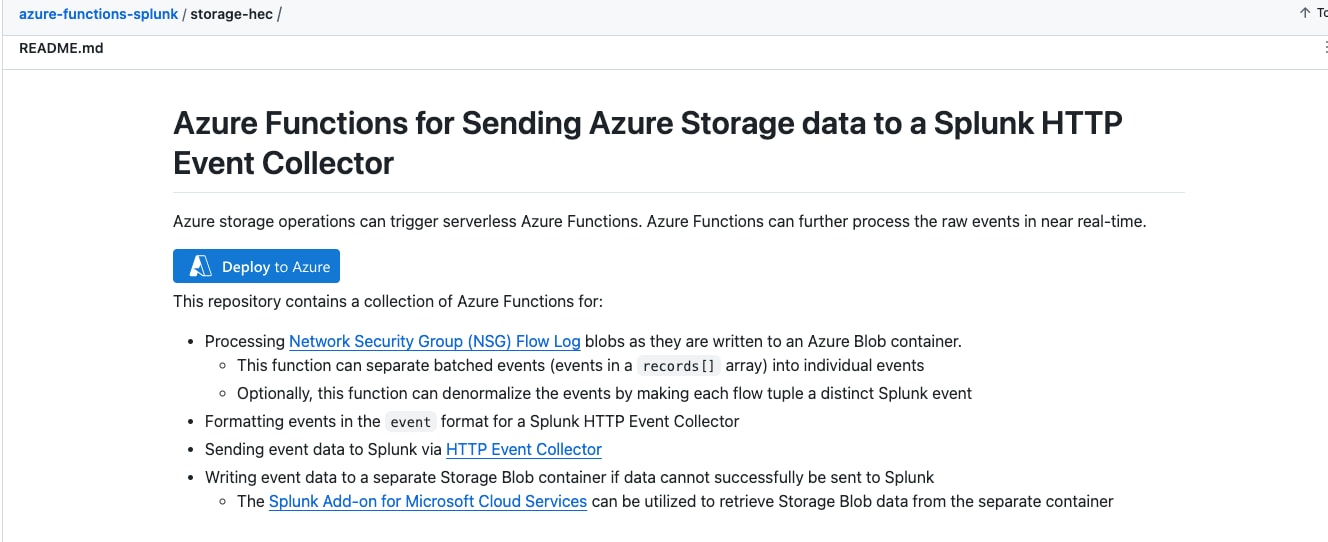1328x542 pixels.
Task: Click 'This function can separate batched events' bullet
Action: pos(435,365)
